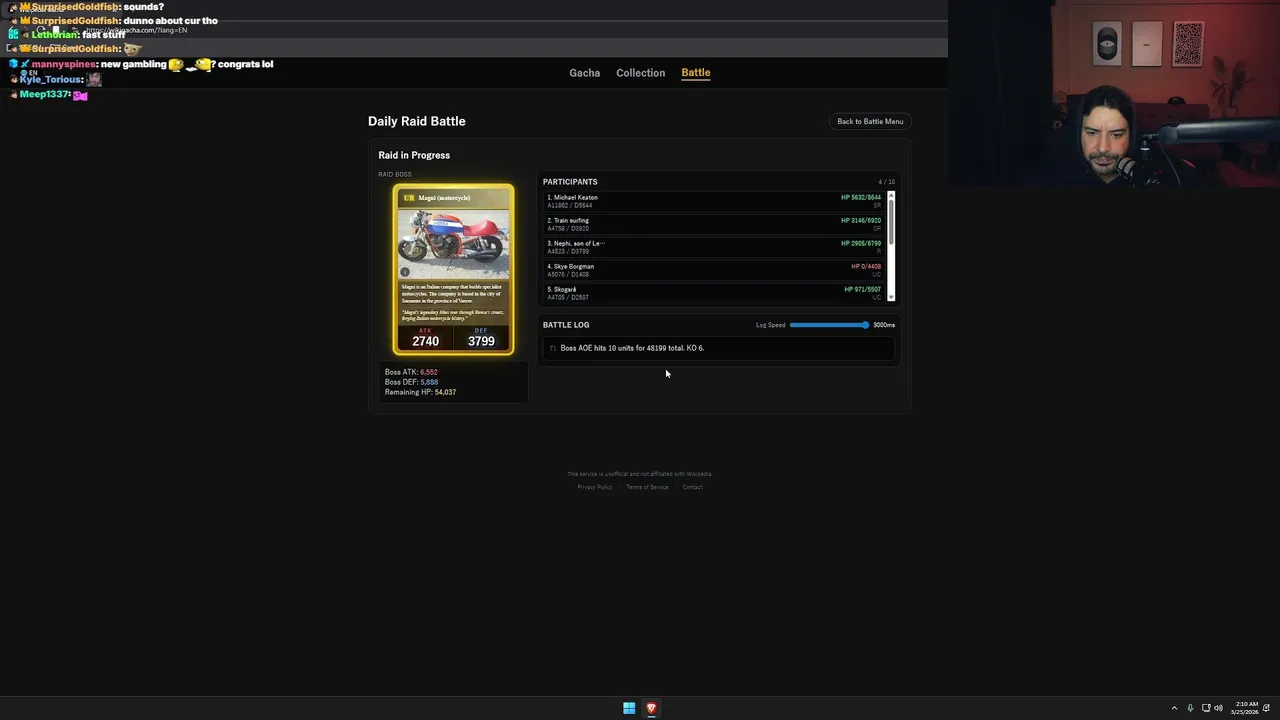Open the Gacha tab
The height and width of the screenshot is (720, 1280).
pos(584,73)
